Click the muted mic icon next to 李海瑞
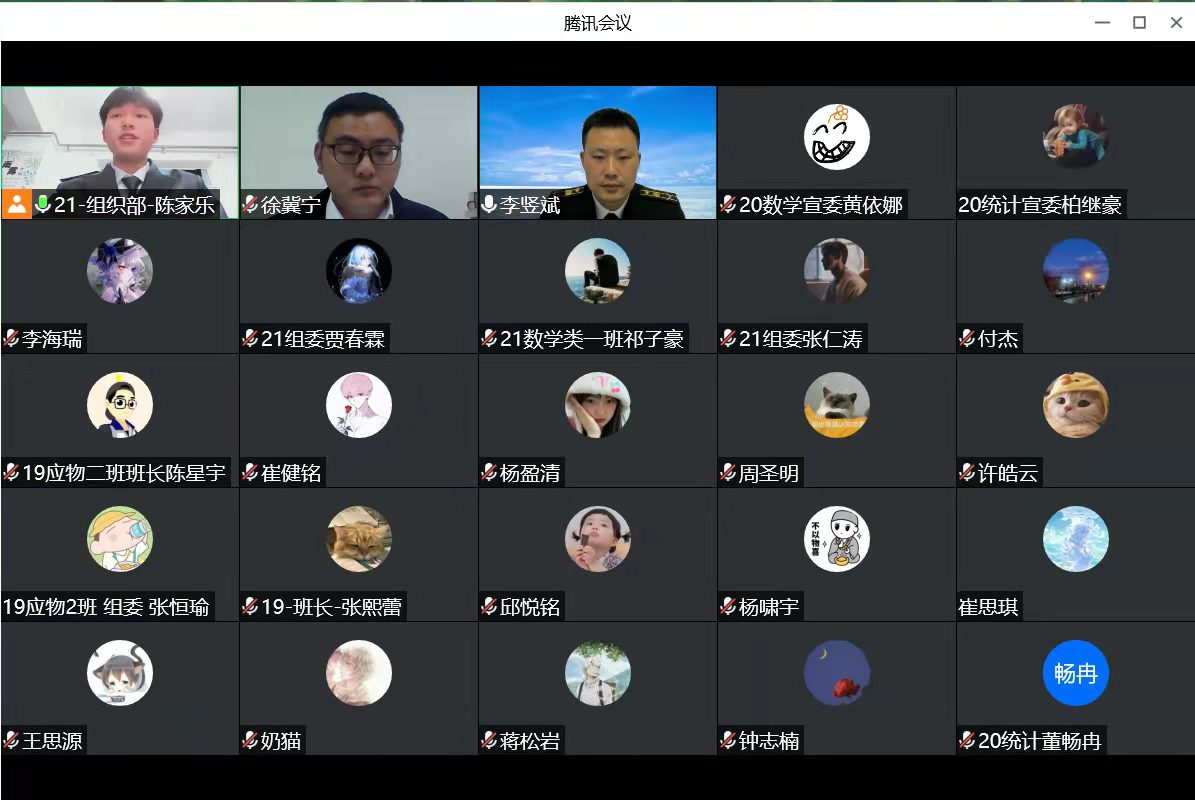Screen dimensions: 1195x800 [11, 338]
